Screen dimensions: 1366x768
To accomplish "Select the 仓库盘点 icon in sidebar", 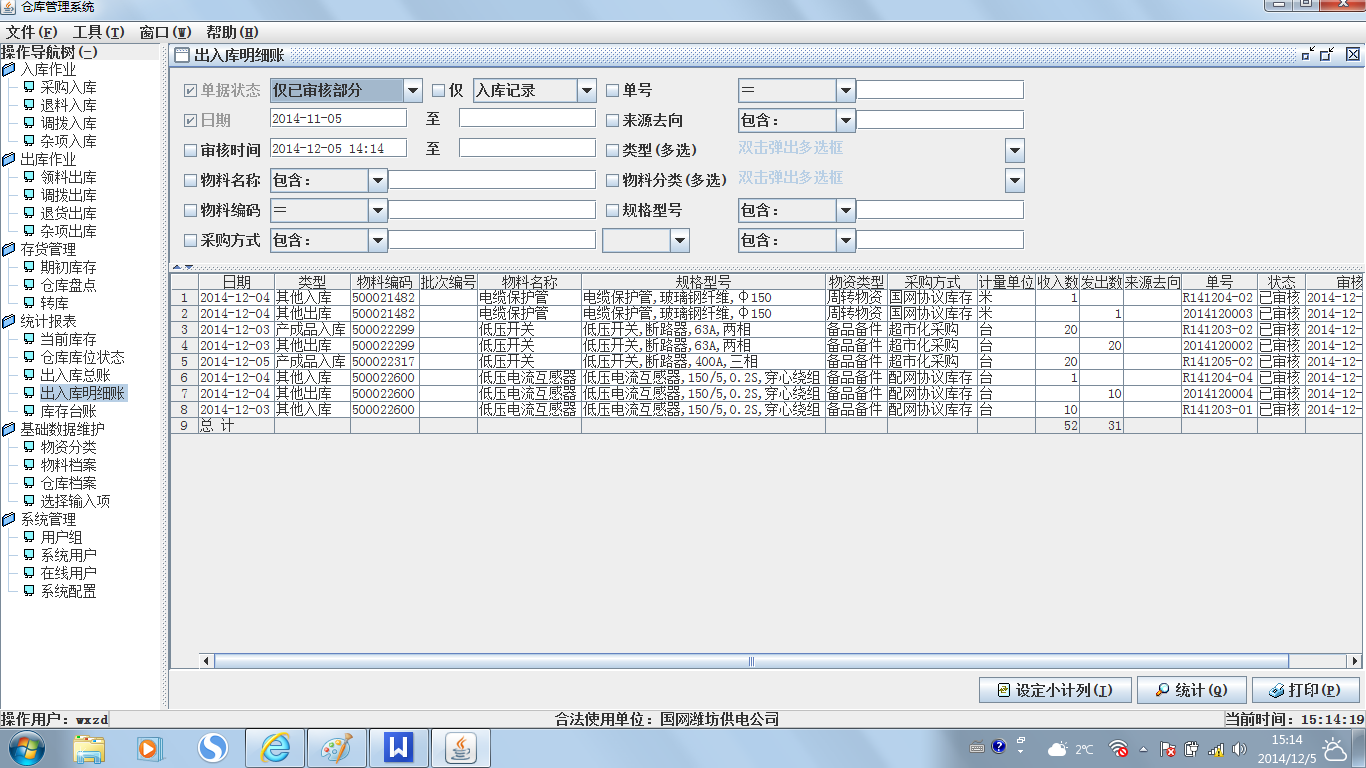I will click(x=29, y=285).
